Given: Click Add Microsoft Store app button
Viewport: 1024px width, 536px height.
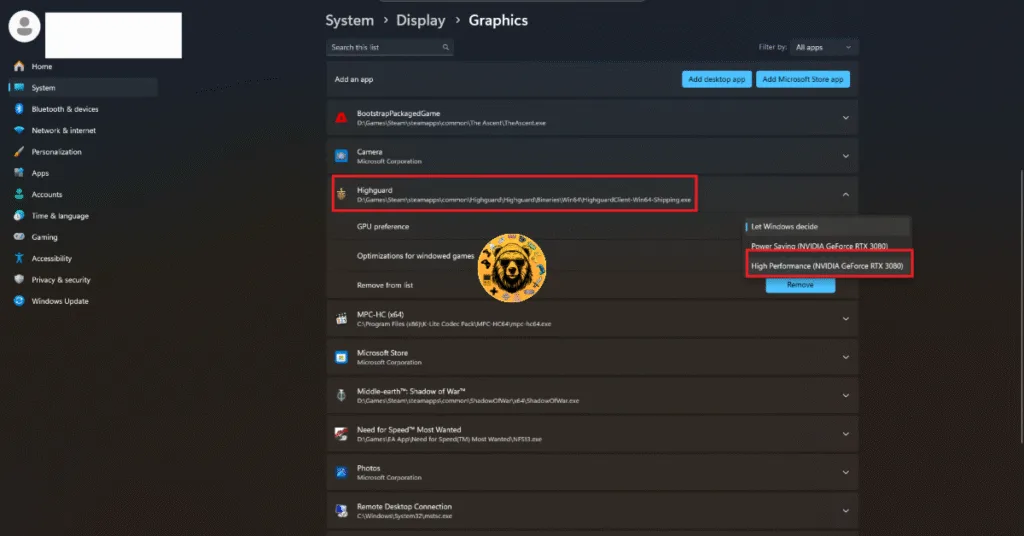Looking at the screenshot, I should [803, 79].
